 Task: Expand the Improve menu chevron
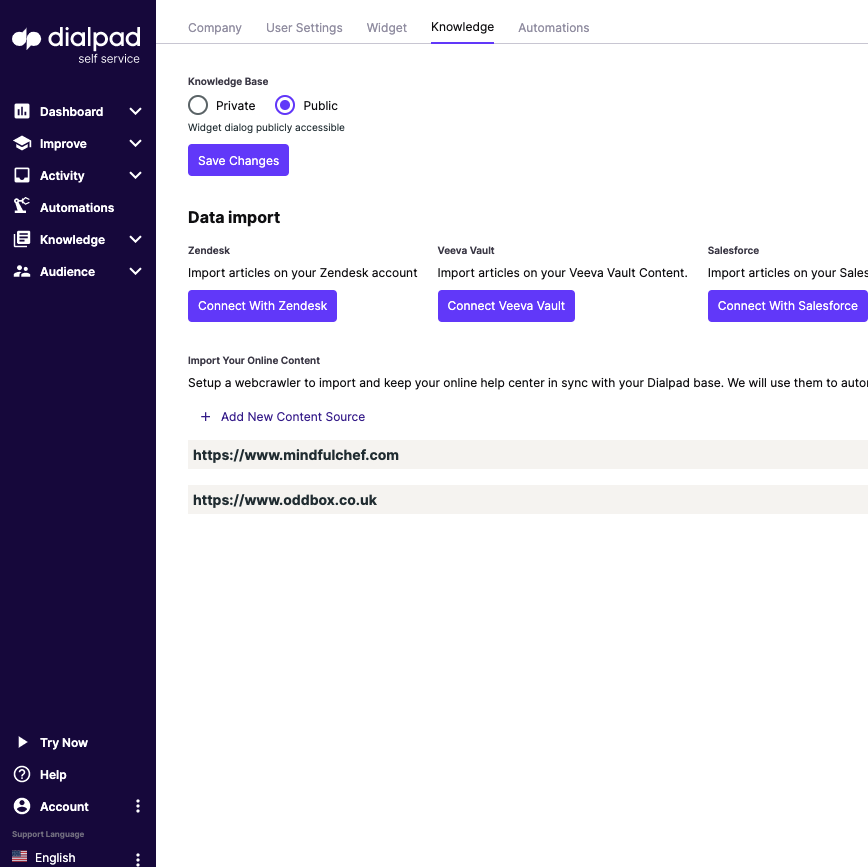point(135,143)
